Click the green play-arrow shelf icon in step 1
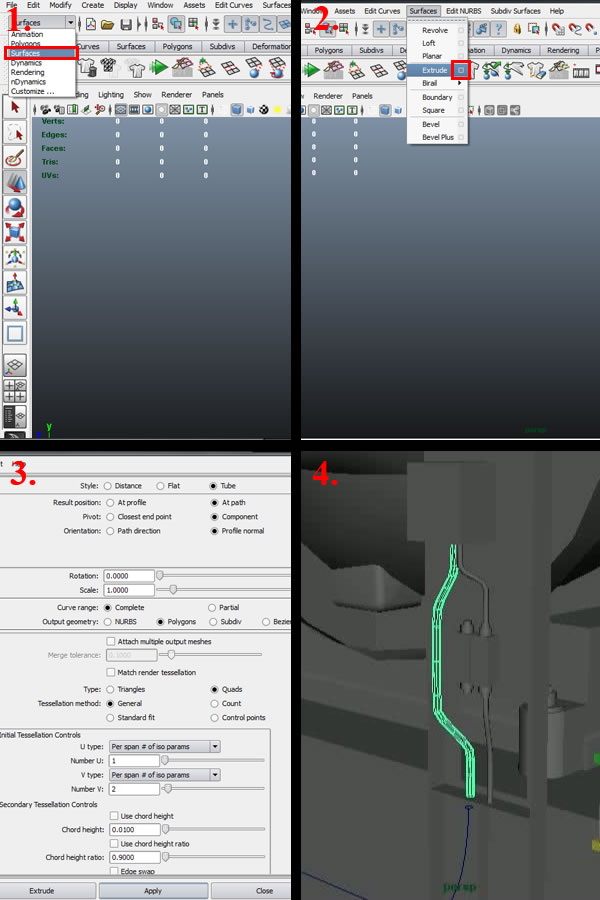This screenshot has height=900, width=600. click(x=158, y=68)
